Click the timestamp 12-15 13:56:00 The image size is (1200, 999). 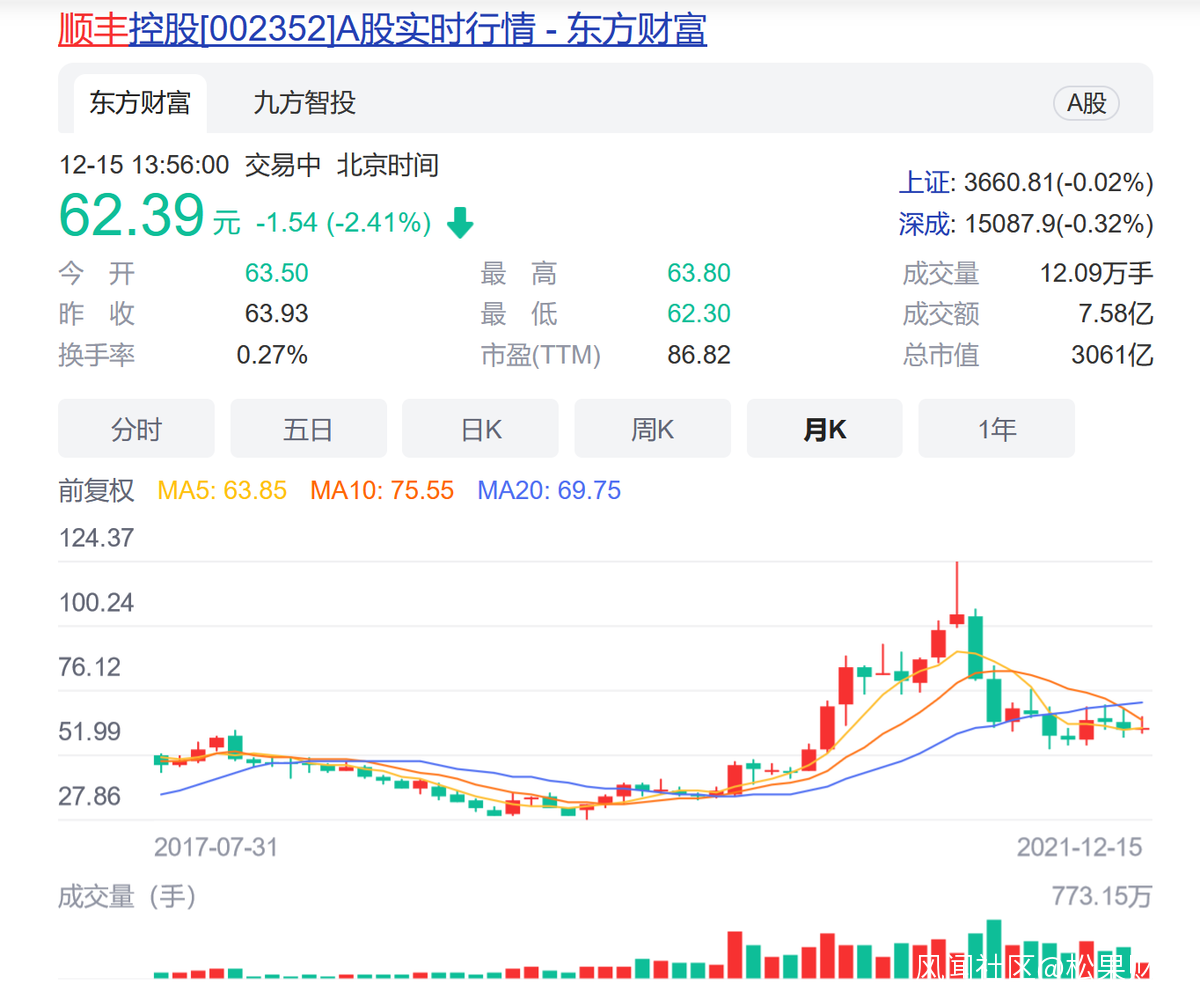tap(144, 165)
